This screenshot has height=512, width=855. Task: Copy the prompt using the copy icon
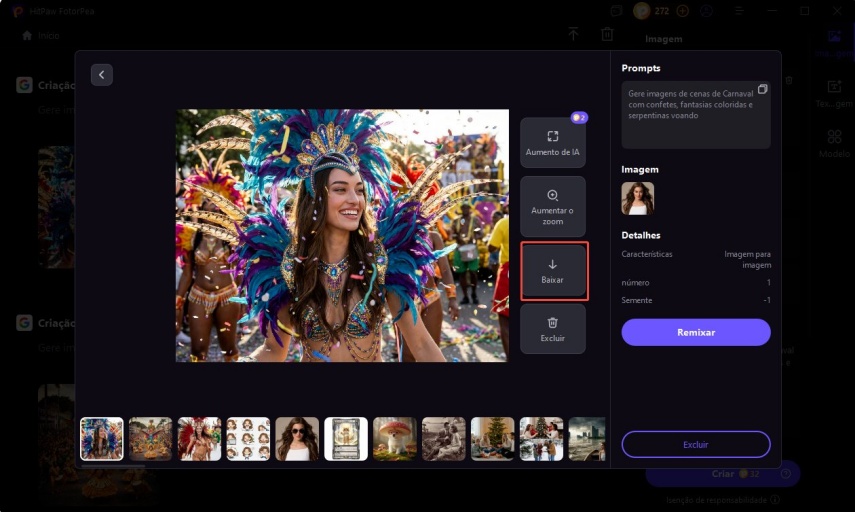point(762,89)
